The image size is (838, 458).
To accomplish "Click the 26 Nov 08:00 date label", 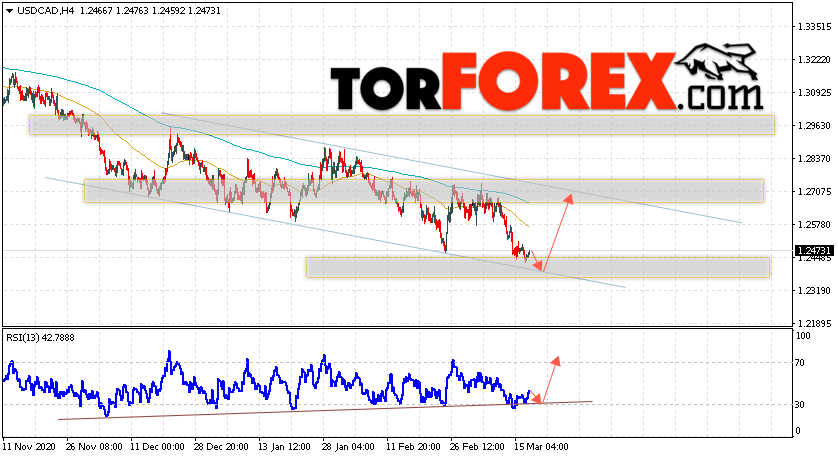I will coord(94,447).
